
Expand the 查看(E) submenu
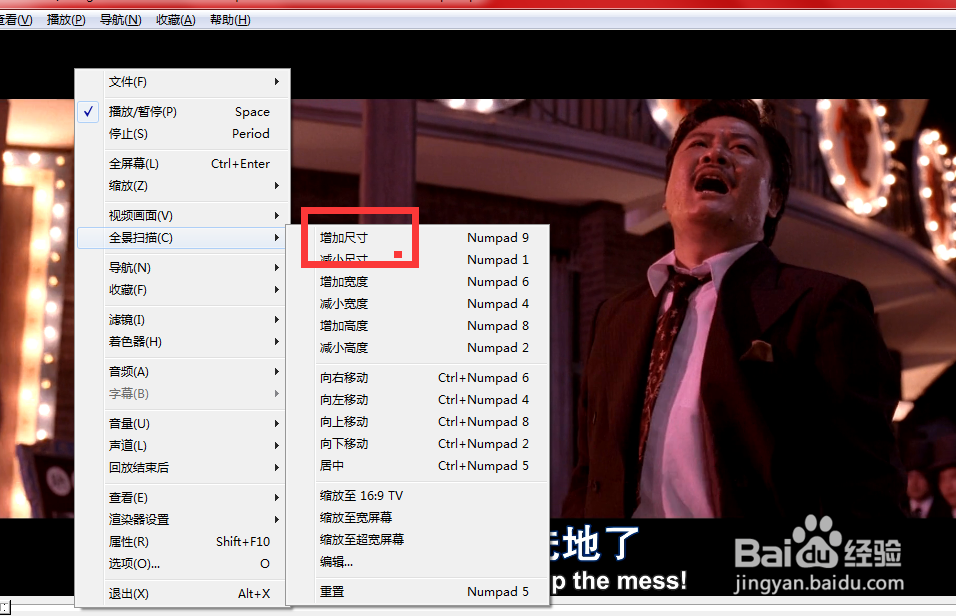[182, 498]
